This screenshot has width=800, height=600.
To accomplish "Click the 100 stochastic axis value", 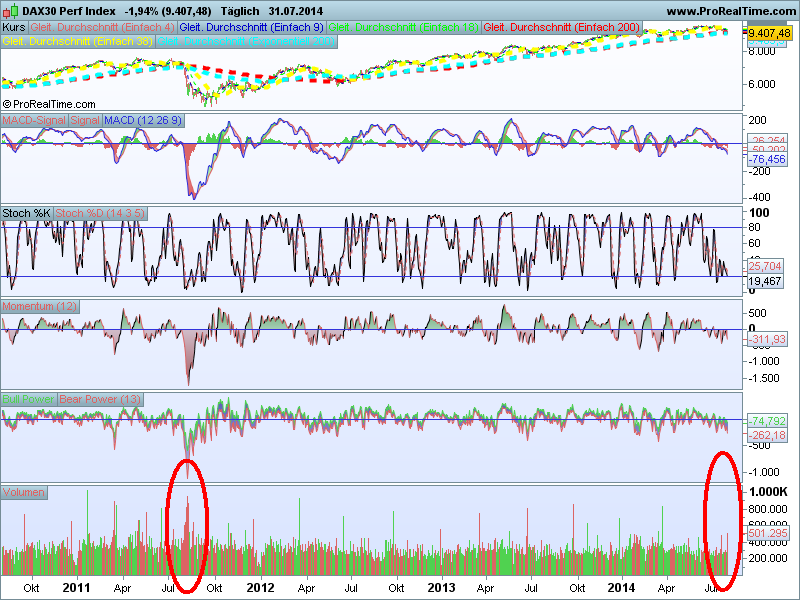I will tap(759, 213).
